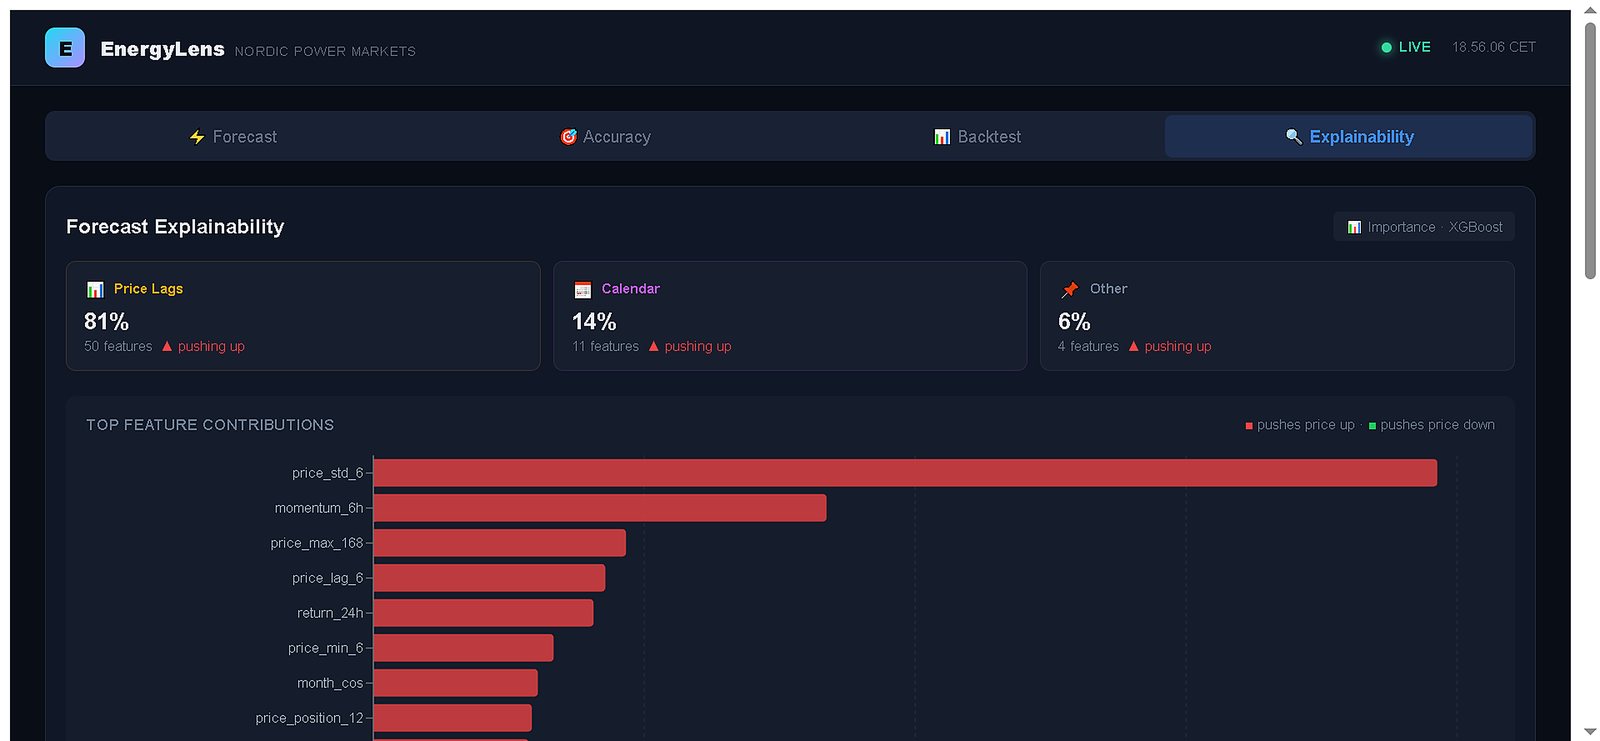Click the return_24h bar
The image size is (1600, 741).
(x=483, y=613)
